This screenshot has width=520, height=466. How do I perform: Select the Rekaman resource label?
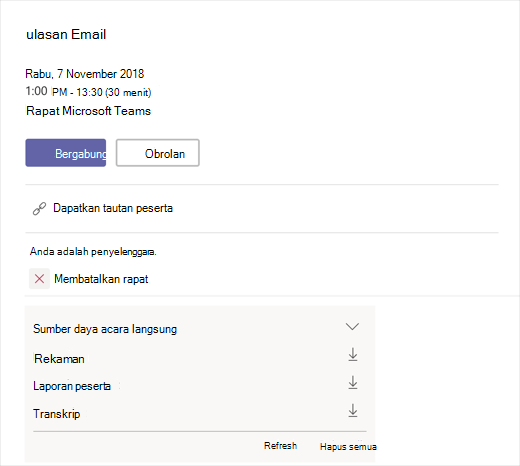[59, 359]
